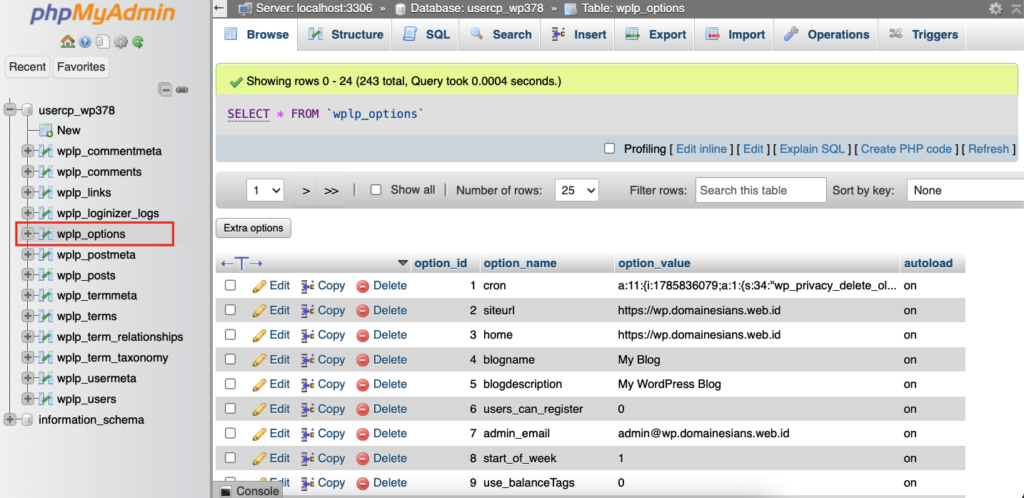Open the Export tab

tap(656, 35)
